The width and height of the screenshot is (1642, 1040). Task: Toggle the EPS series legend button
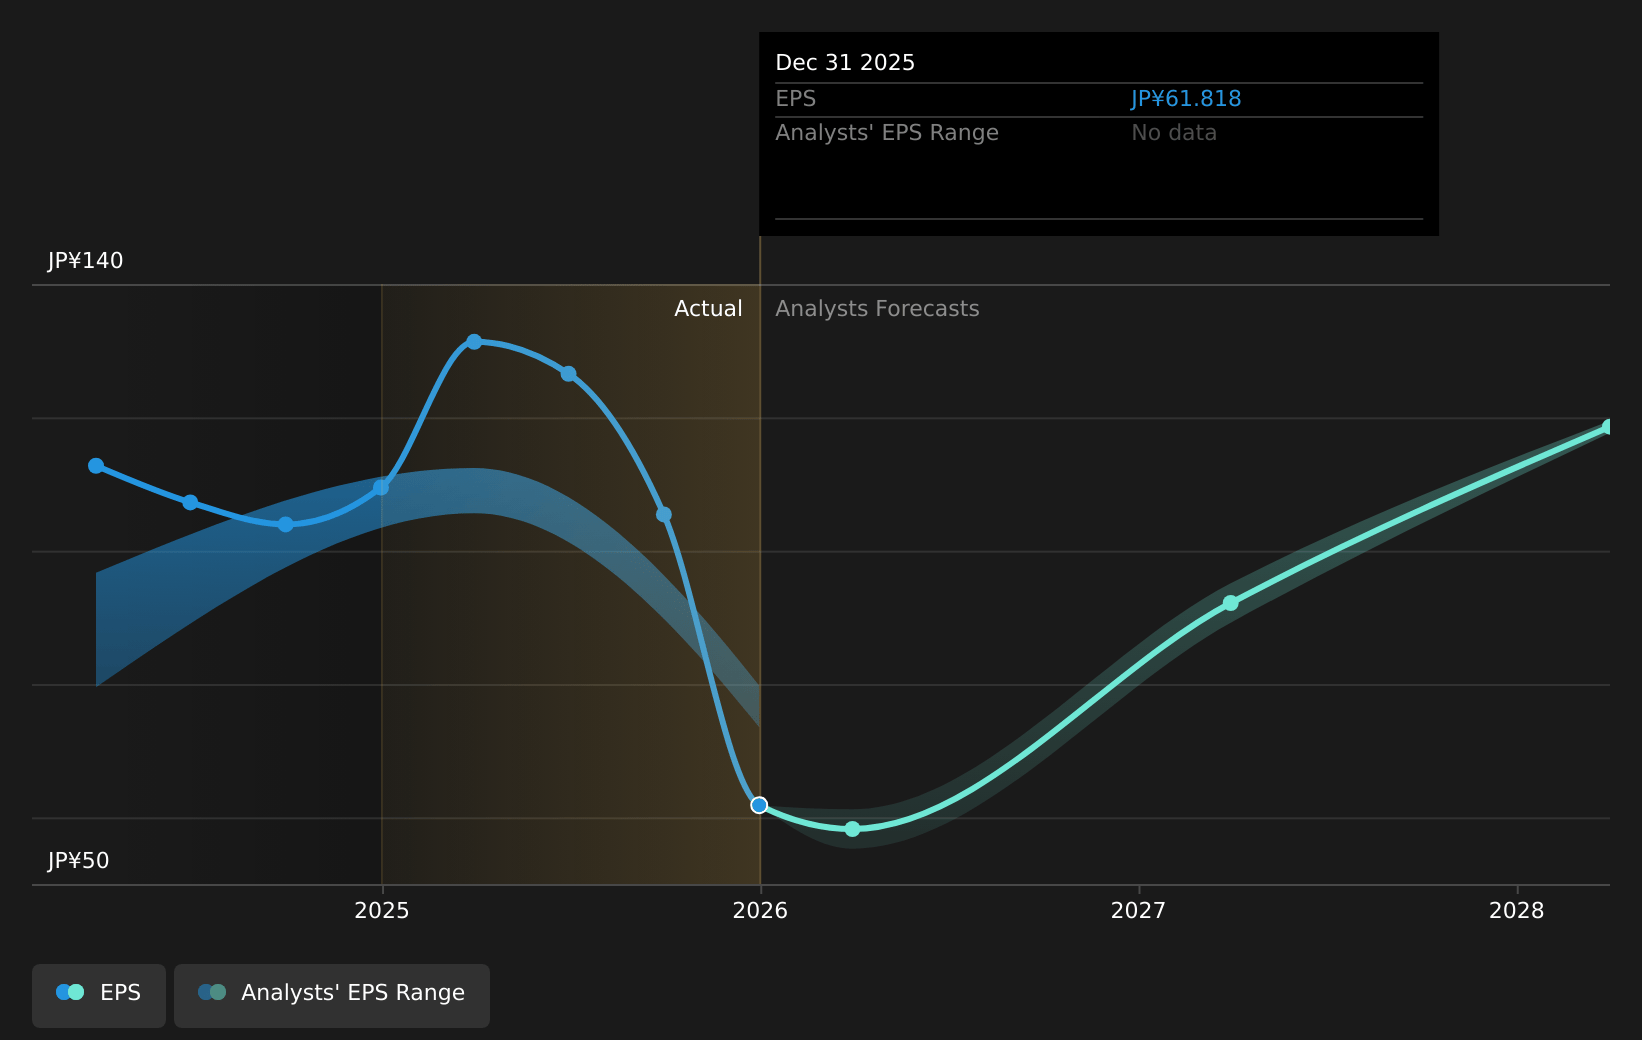[x=99, y=995]
